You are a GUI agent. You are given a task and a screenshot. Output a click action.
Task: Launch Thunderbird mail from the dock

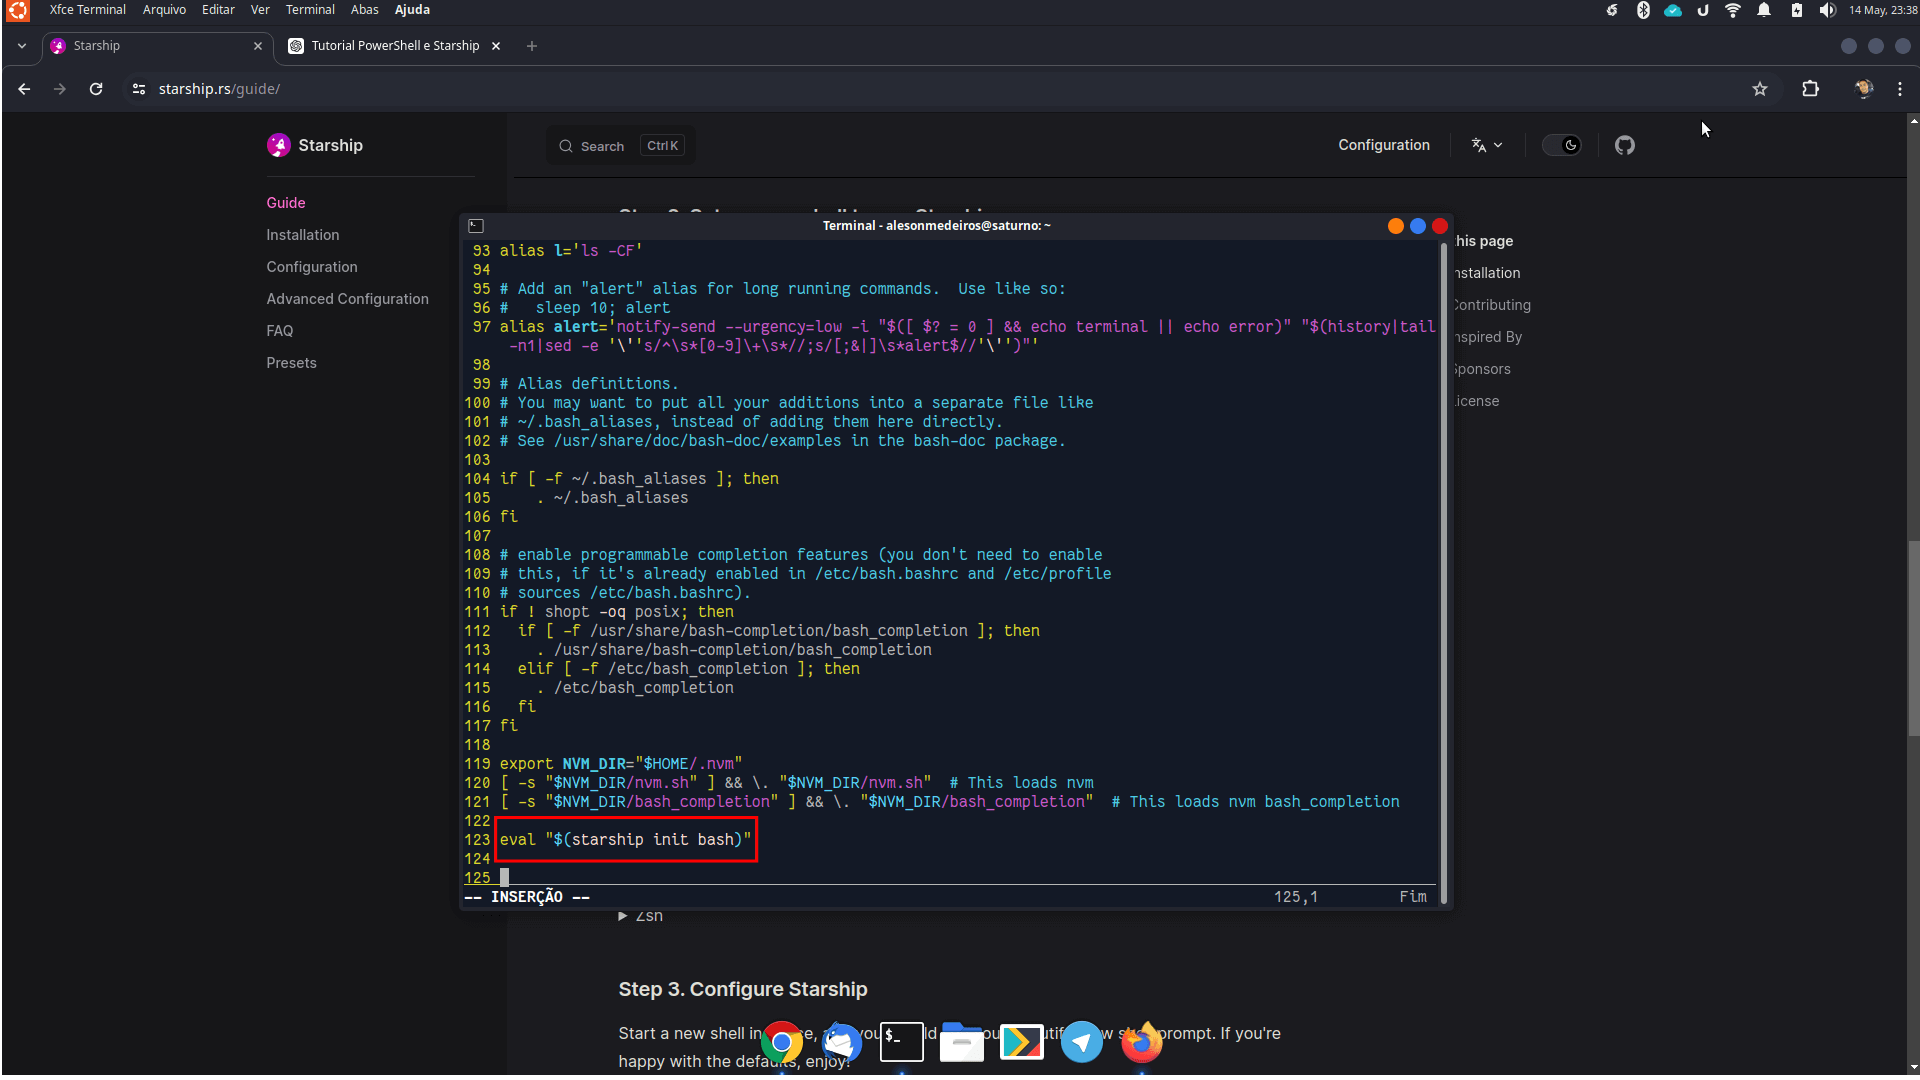tap(842, 1043)
